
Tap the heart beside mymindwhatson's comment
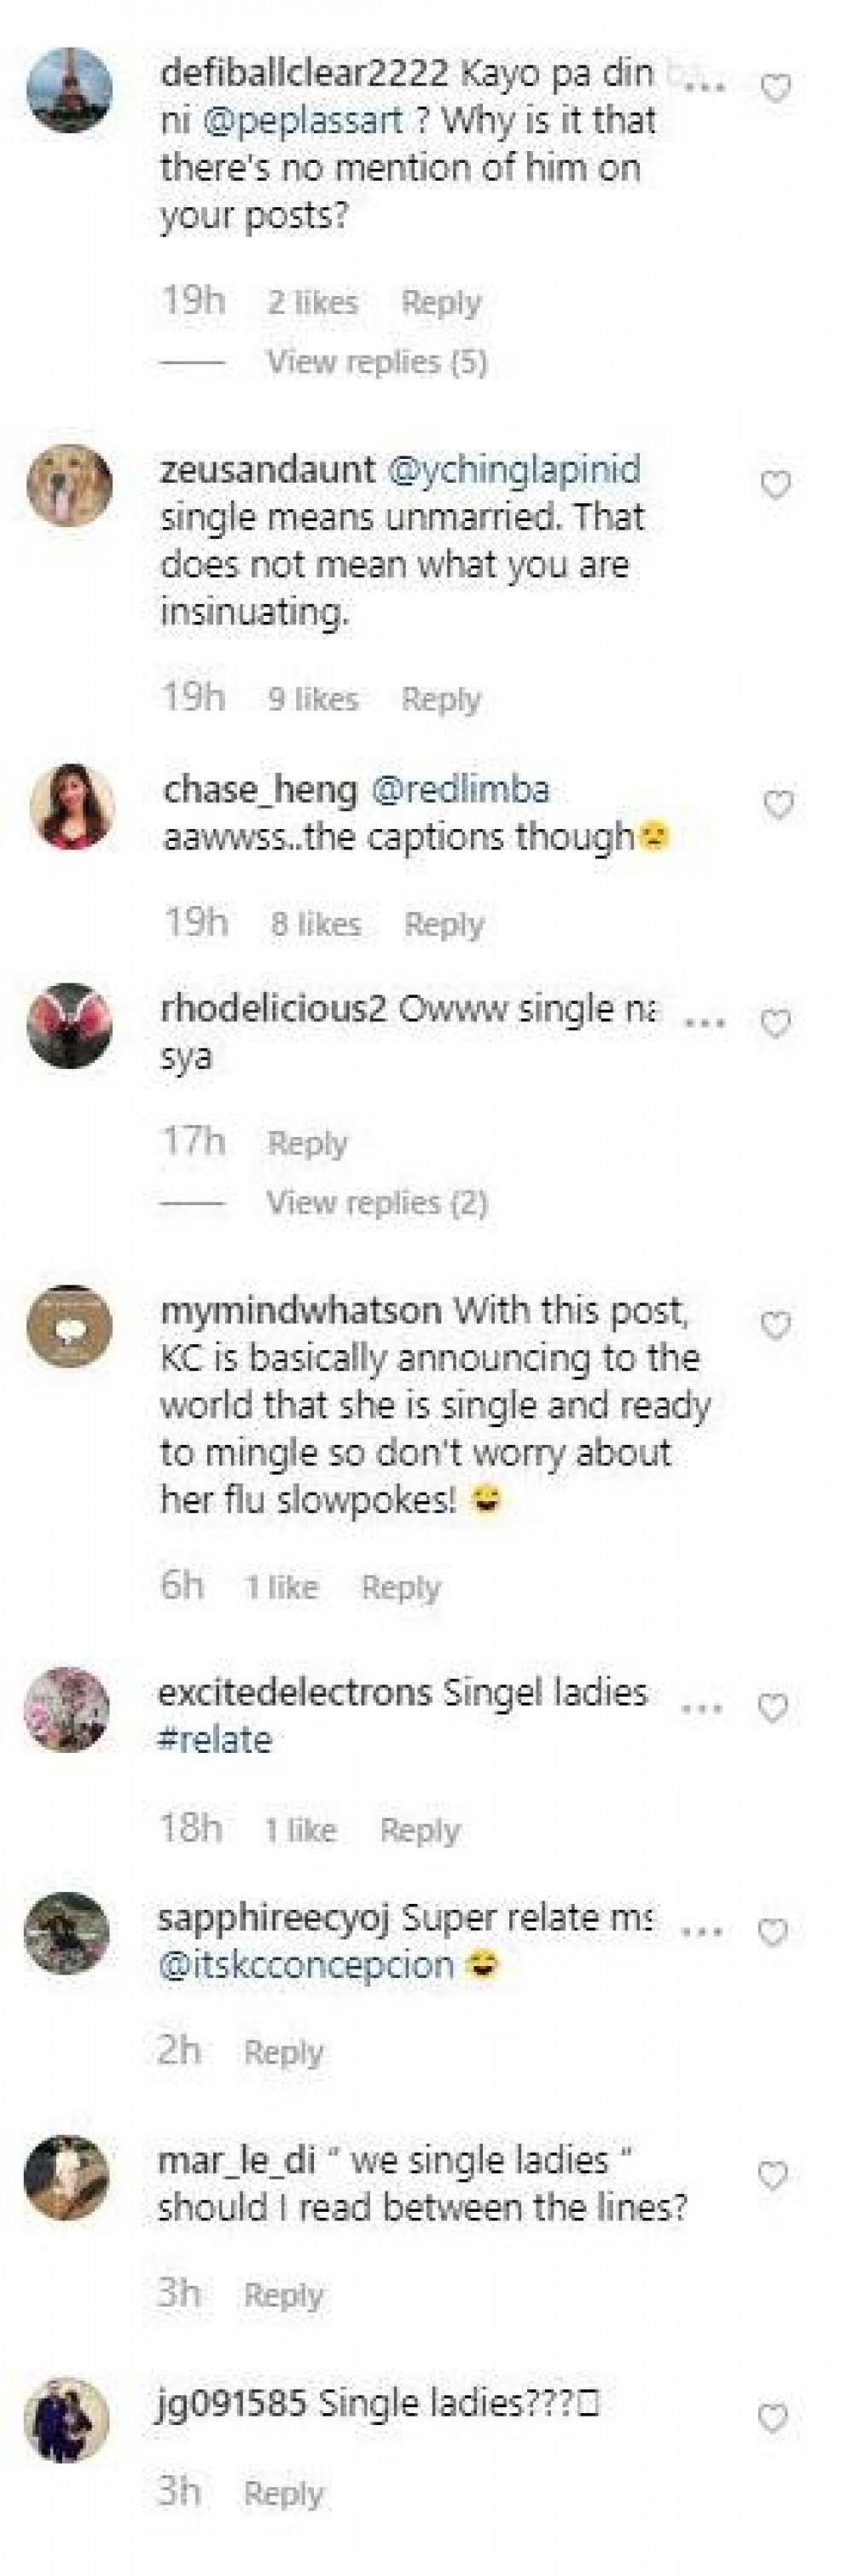pyautogui.click(x=776, y=1326)
